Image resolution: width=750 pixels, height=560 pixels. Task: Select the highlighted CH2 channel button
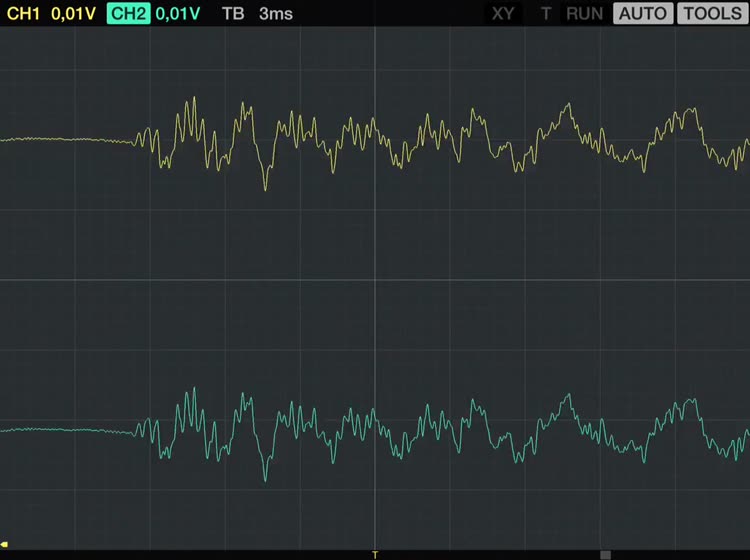[x=128, y=13]
